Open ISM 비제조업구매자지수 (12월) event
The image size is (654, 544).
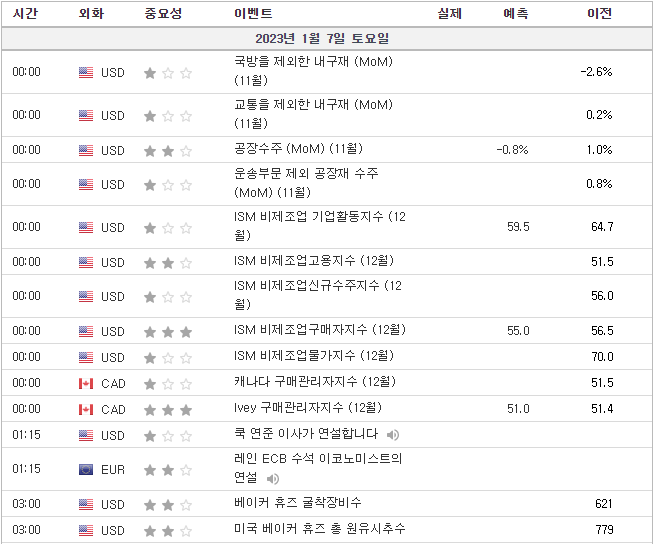319,330
